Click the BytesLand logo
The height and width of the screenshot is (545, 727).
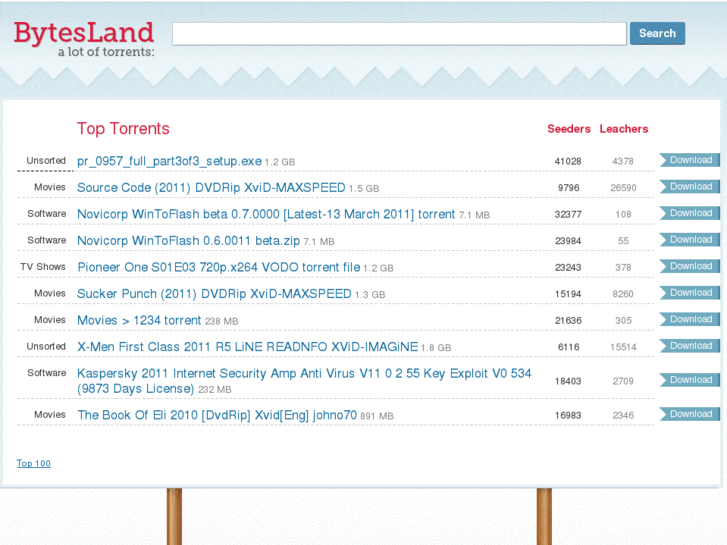pos(83,33)
